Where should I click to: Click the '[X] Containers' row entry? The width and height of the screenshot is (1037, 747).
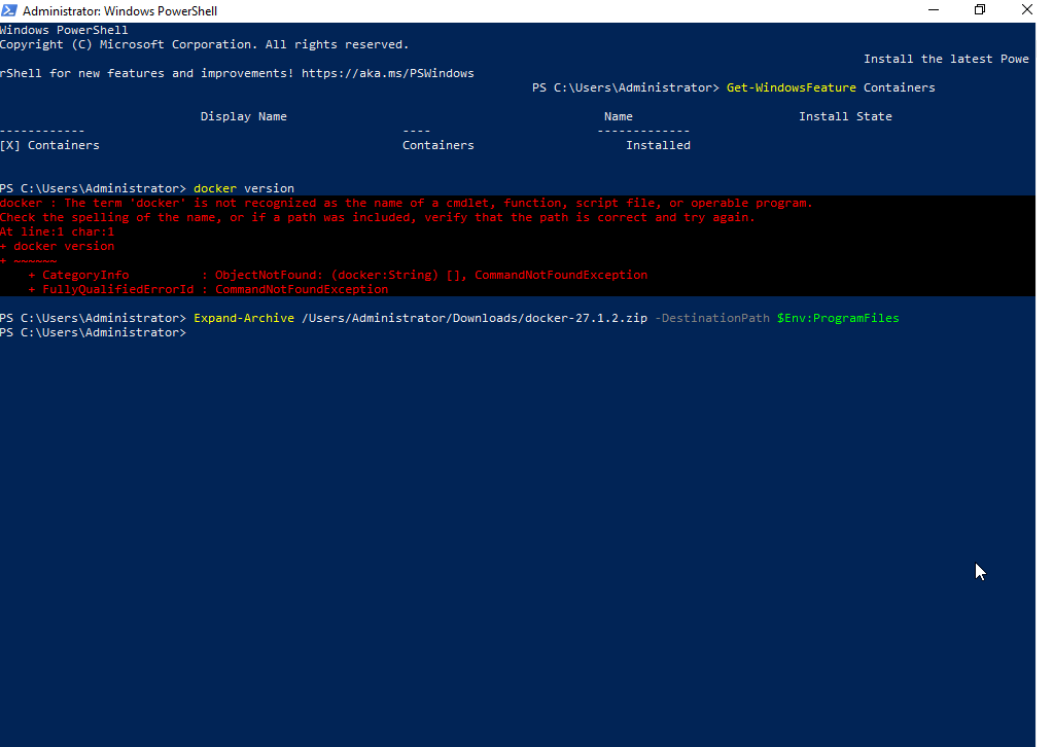click(x=50, y=145)
